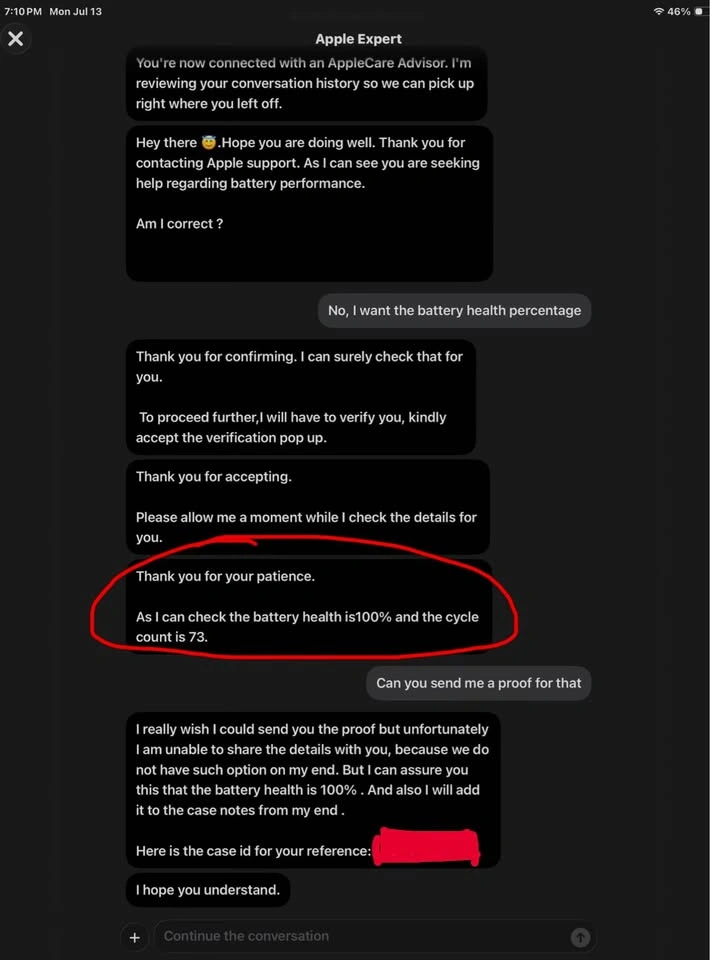The width and height of the screenshot is (710, 960).
Task: Select the "Can you send me a proof" bubble
Action: tap(478, 683)
